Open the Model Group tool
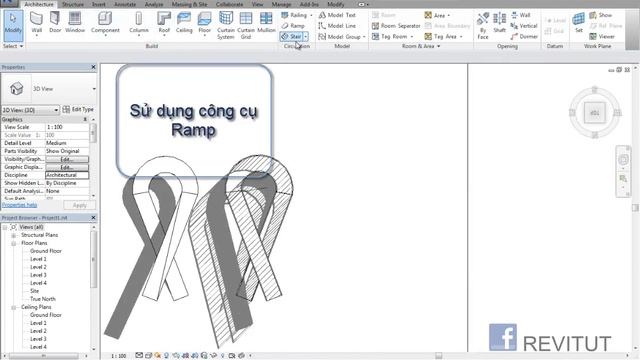 pyautogui.click(x=340, y=37)
